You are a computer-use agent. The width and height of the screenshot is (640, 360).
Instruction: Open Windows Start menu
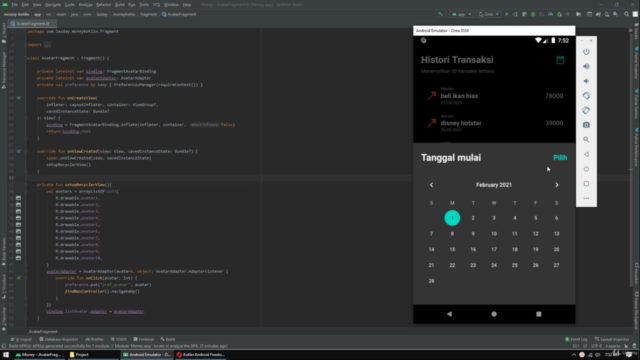[x=6, y=355]
